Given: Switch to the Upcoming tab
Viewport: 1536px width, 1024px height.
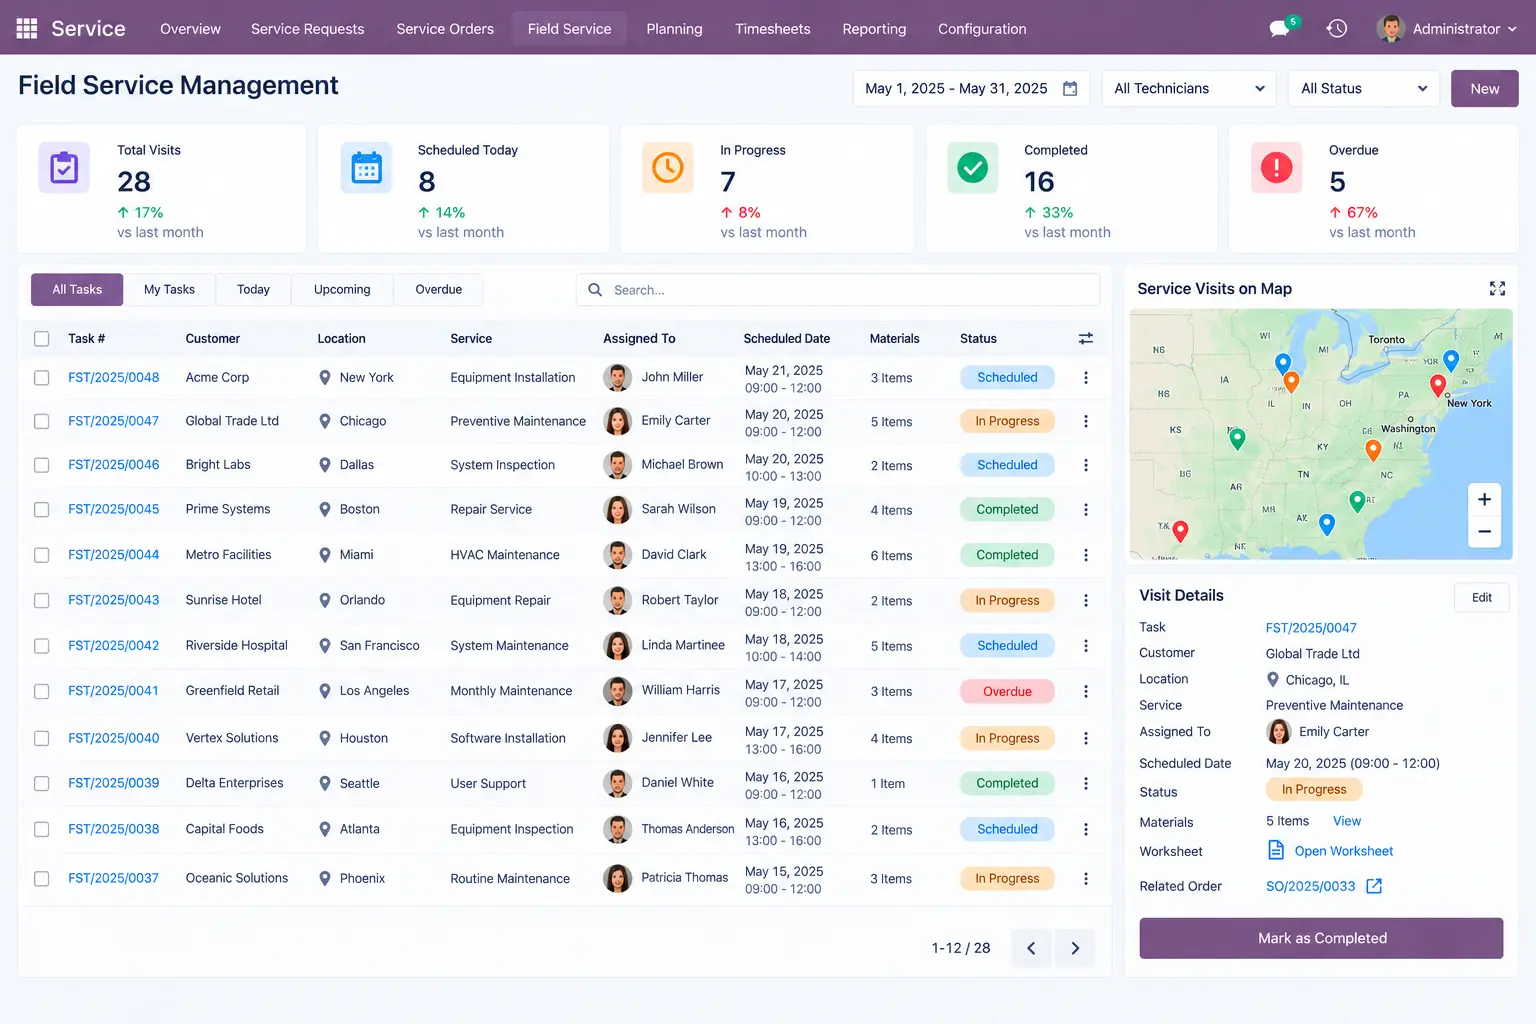Looking at the screenshot, I should [x=342, y=290].
